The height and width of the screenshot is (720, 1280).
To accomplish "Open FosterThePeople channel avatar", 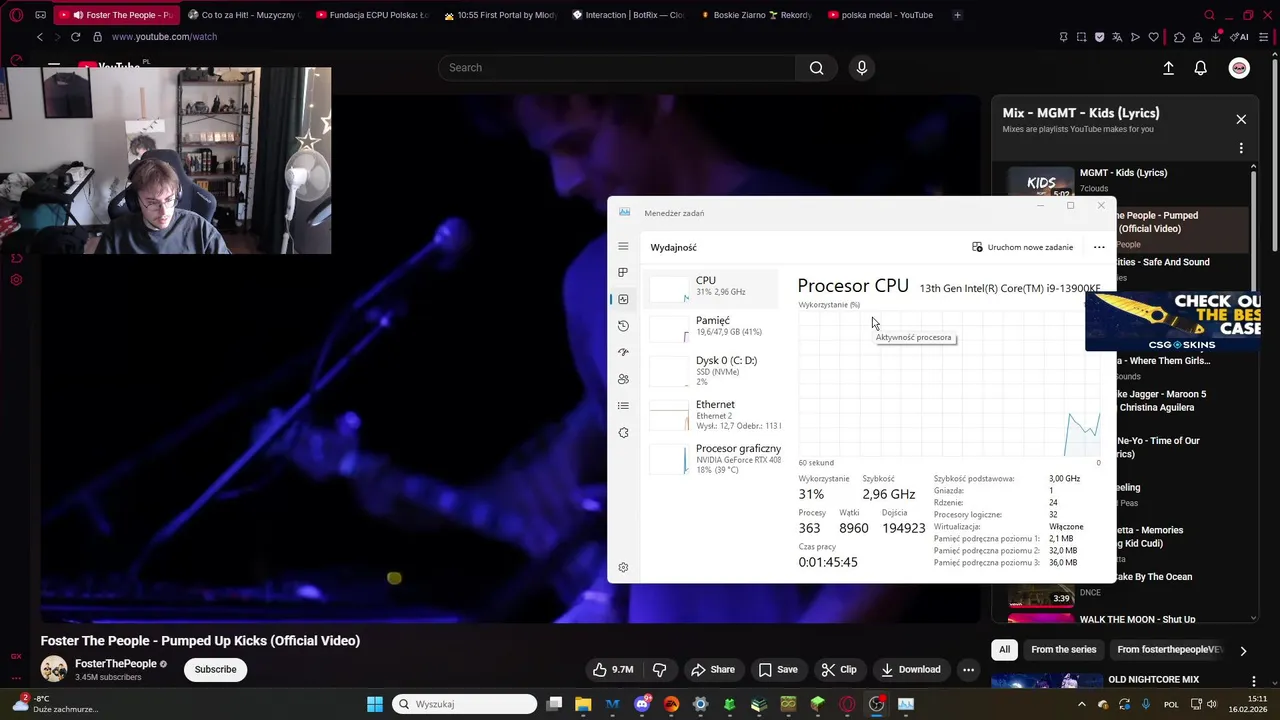I will [x=54, y=669].
